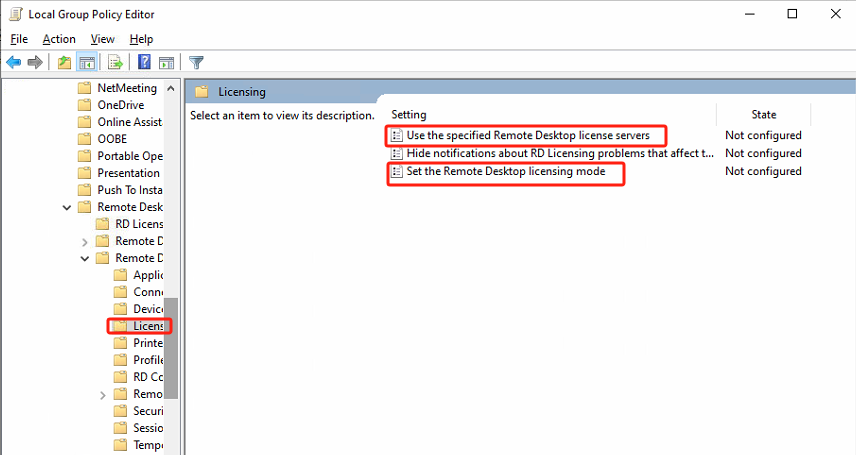
Task: Select RD Co tree item
Action: (148, 377)
